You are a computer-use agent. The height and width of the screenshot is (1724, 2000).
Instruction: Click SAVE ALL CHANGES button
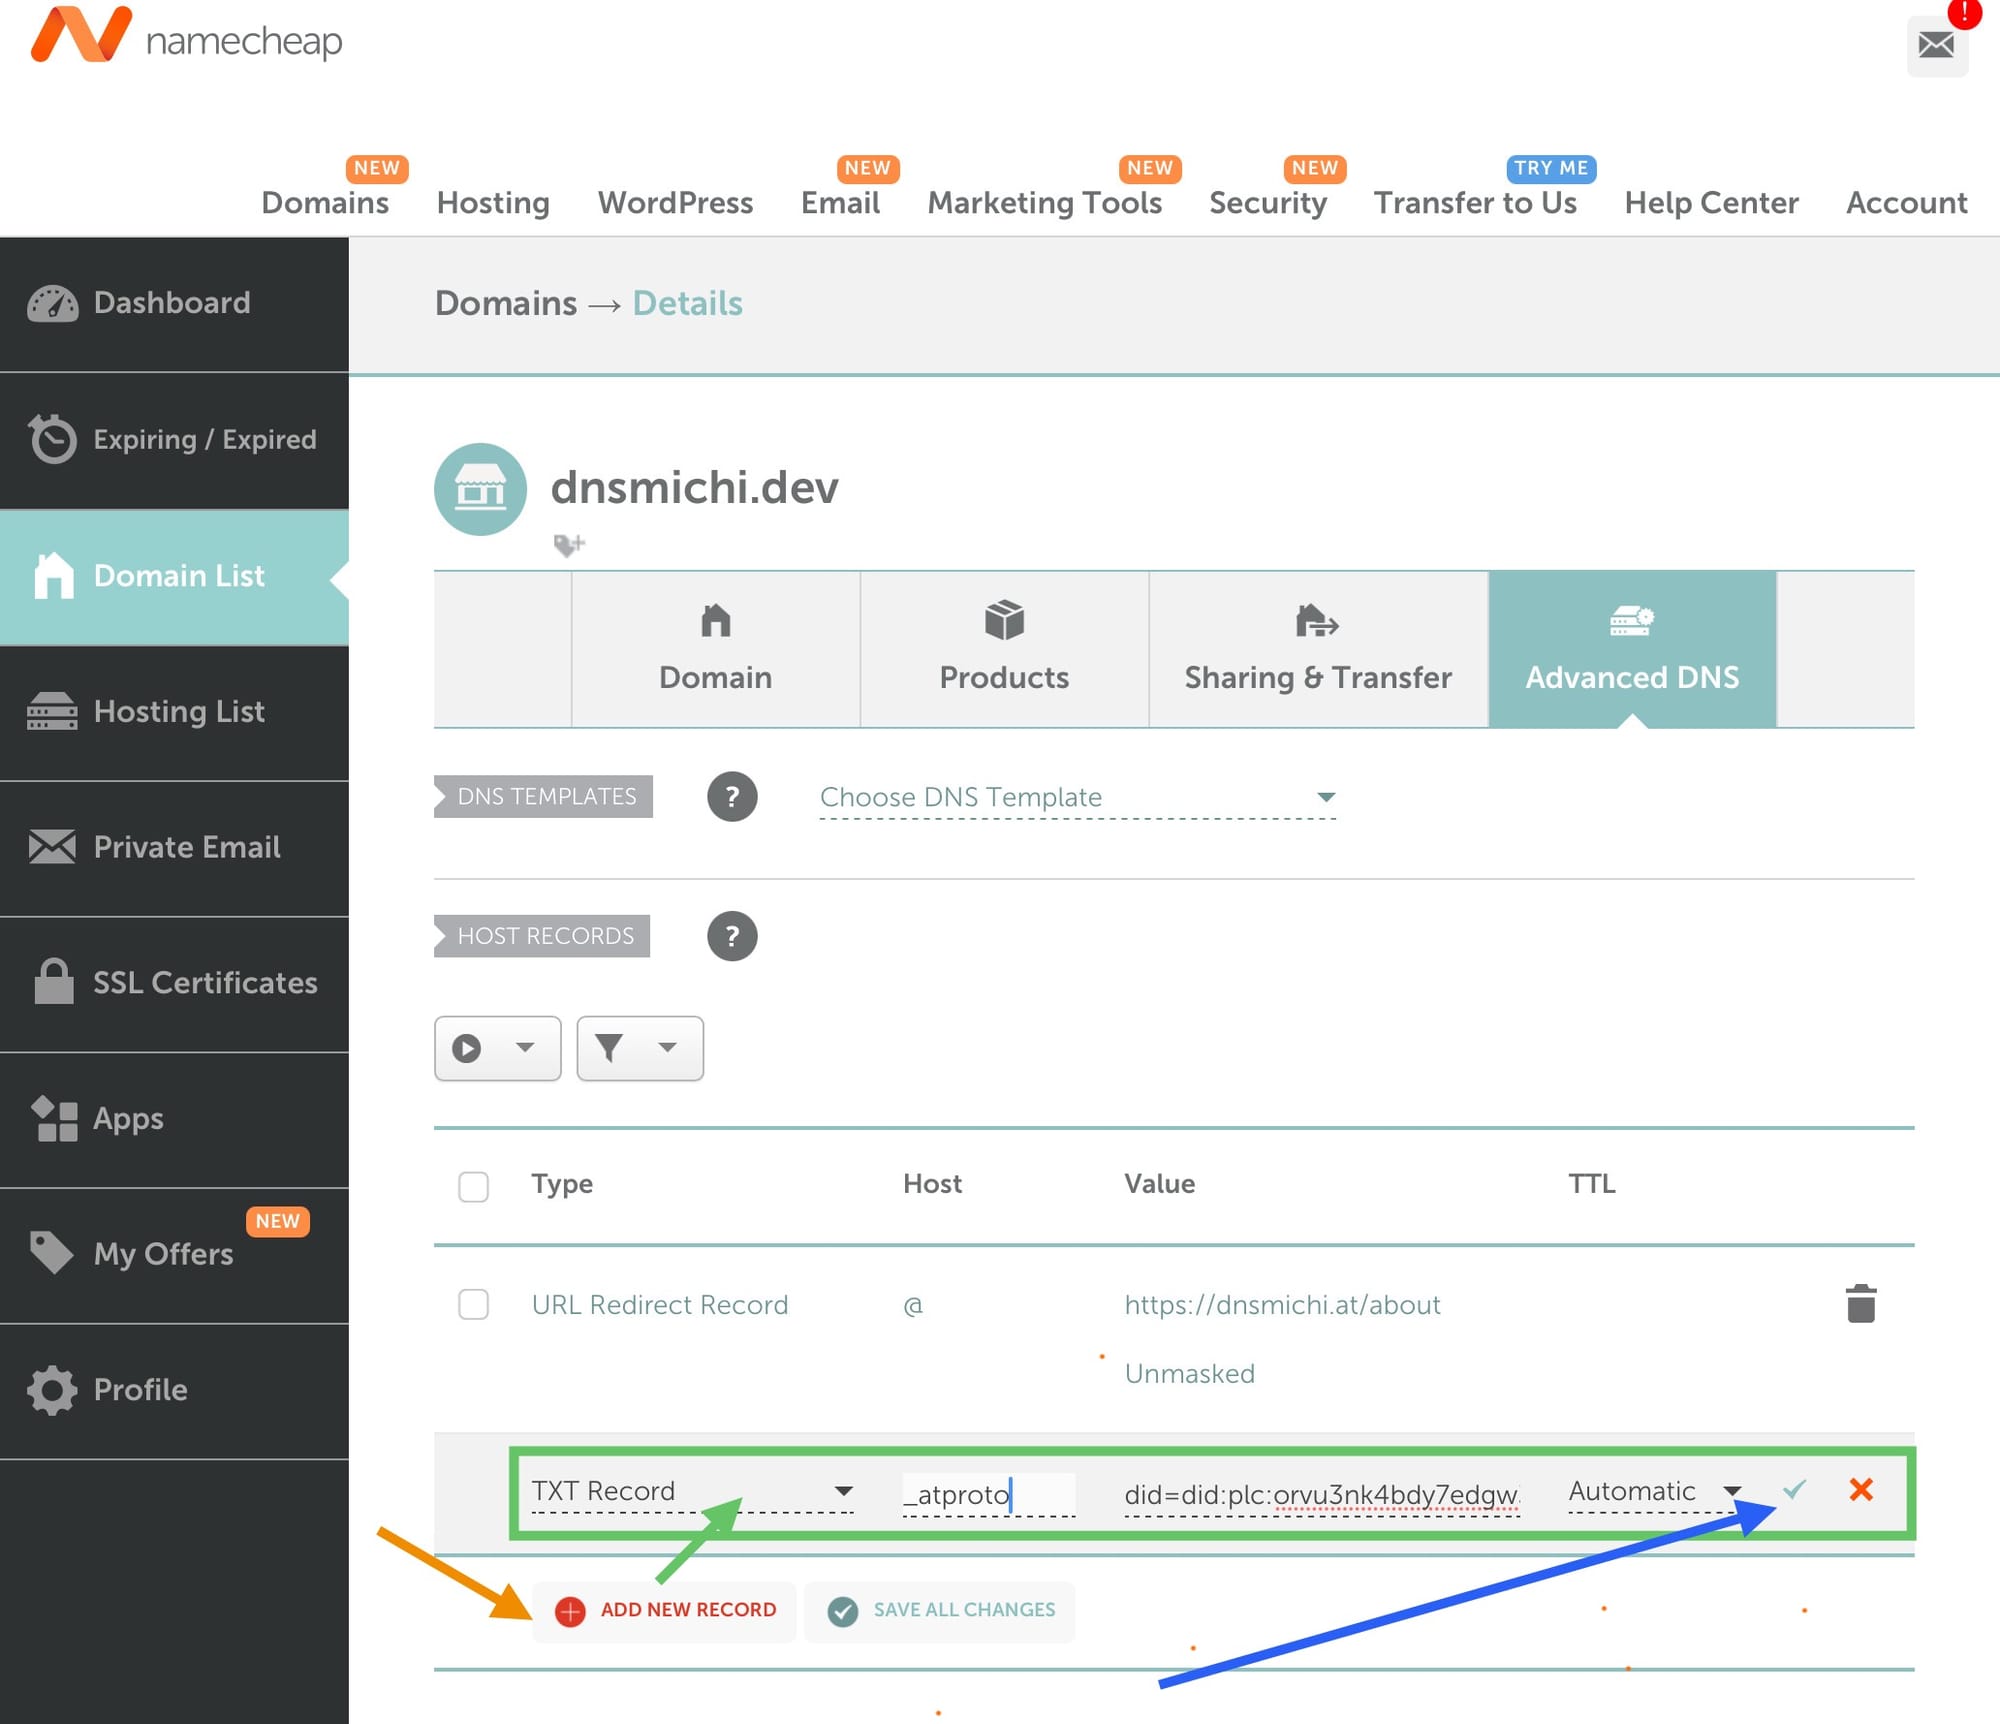[941, 1610]
